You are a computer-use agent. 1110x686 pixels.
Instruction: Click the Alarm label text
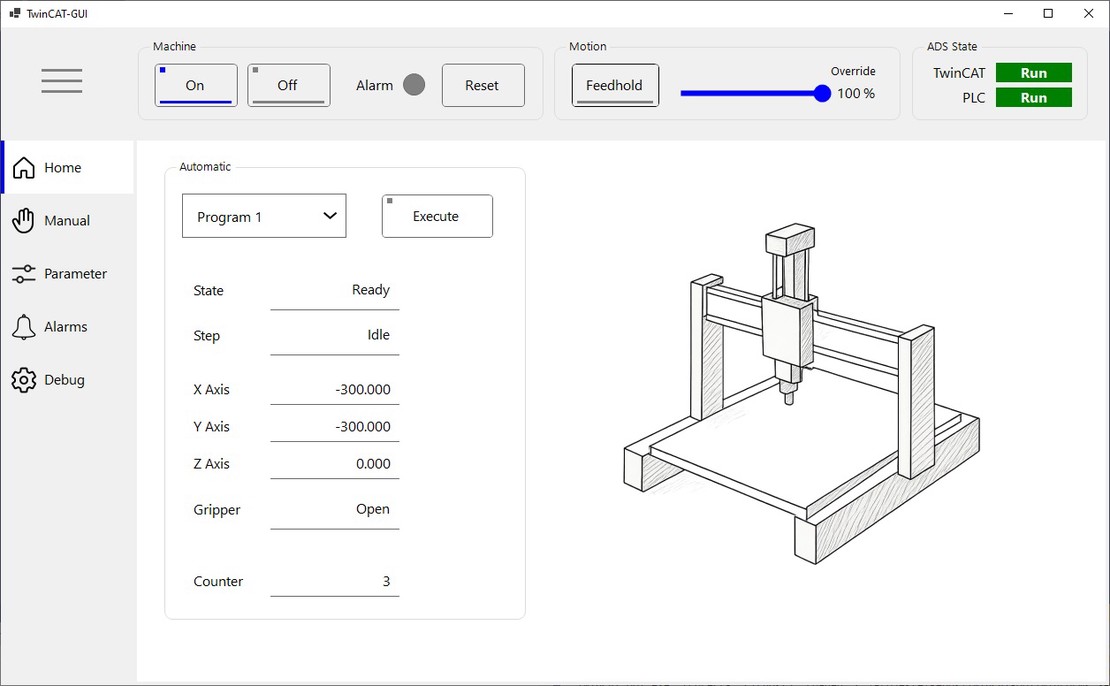(374, 86)
